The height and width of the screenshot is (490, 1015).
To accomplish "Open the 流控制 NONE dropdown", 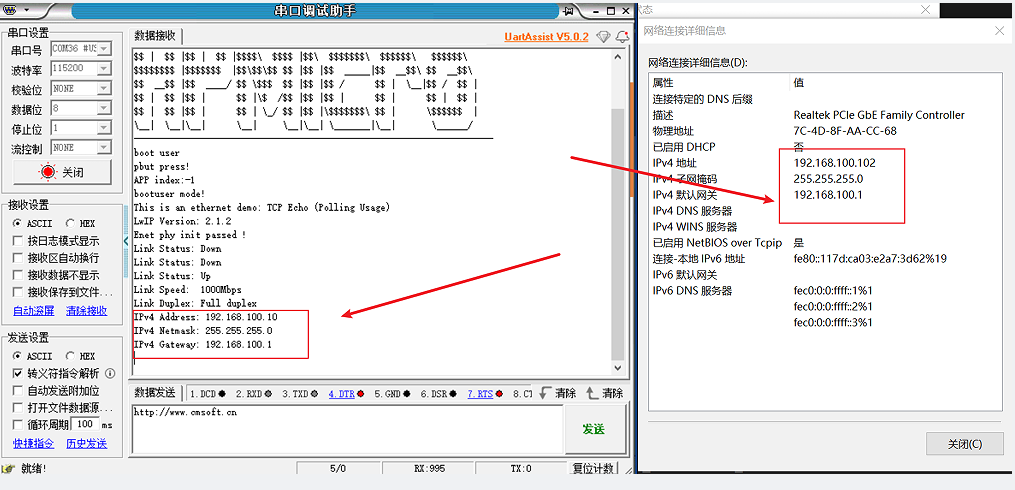I will (104, 148).
